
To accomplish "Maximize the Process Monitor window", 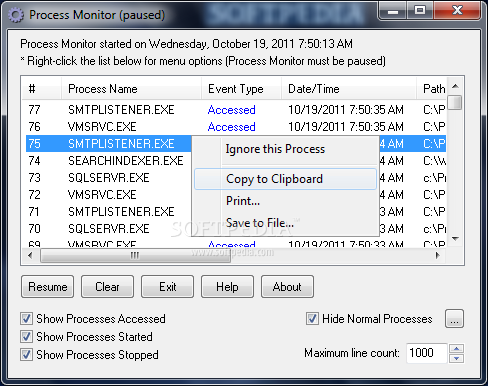I will [x=420, y=11].
